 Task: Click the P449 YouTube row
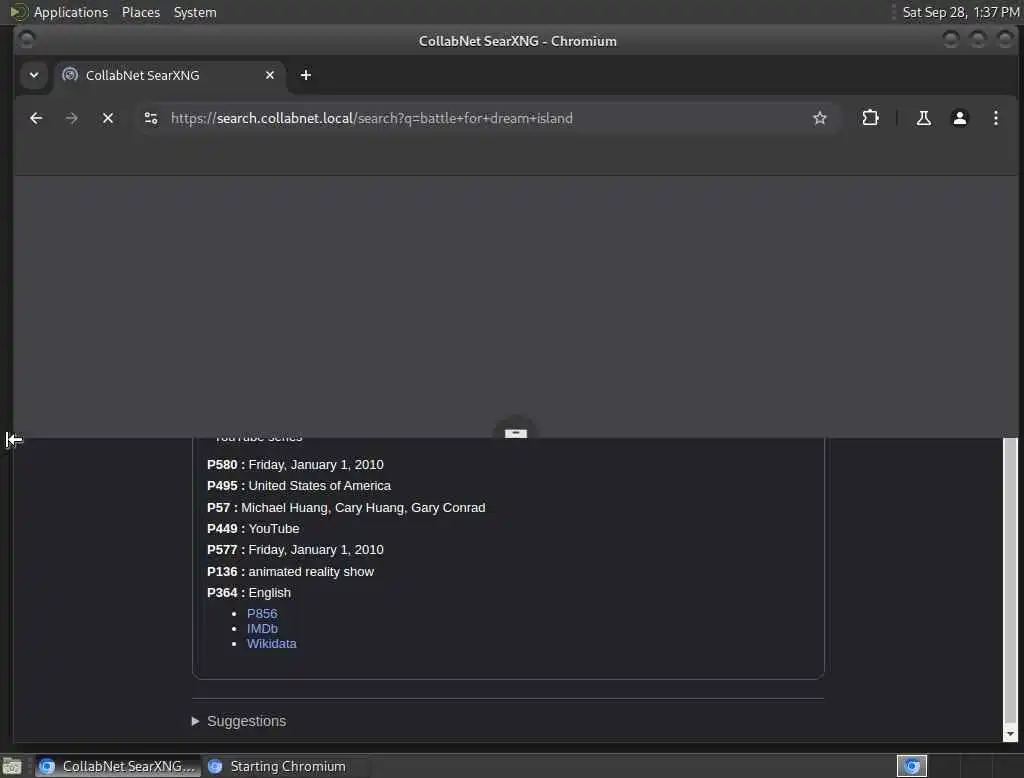[253, 528]
